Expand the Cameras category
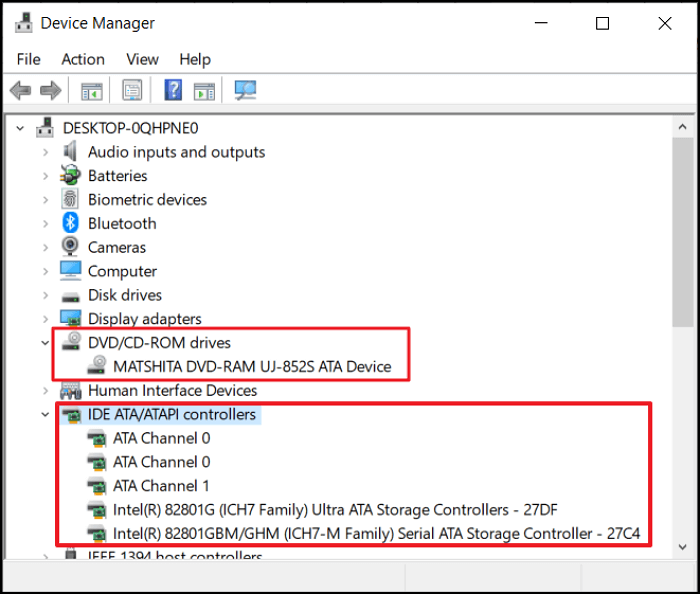Image resolution: width=700 pixels, height=594 pixels. coord(46,247)
